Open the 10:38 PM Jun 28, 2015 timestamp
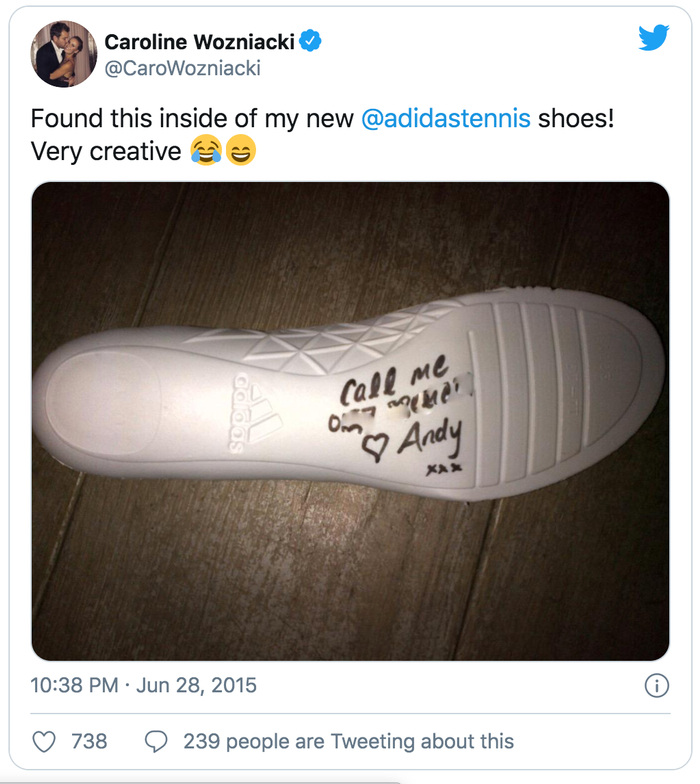The height and width of the screenshot is (784, 700). [144, 685]
